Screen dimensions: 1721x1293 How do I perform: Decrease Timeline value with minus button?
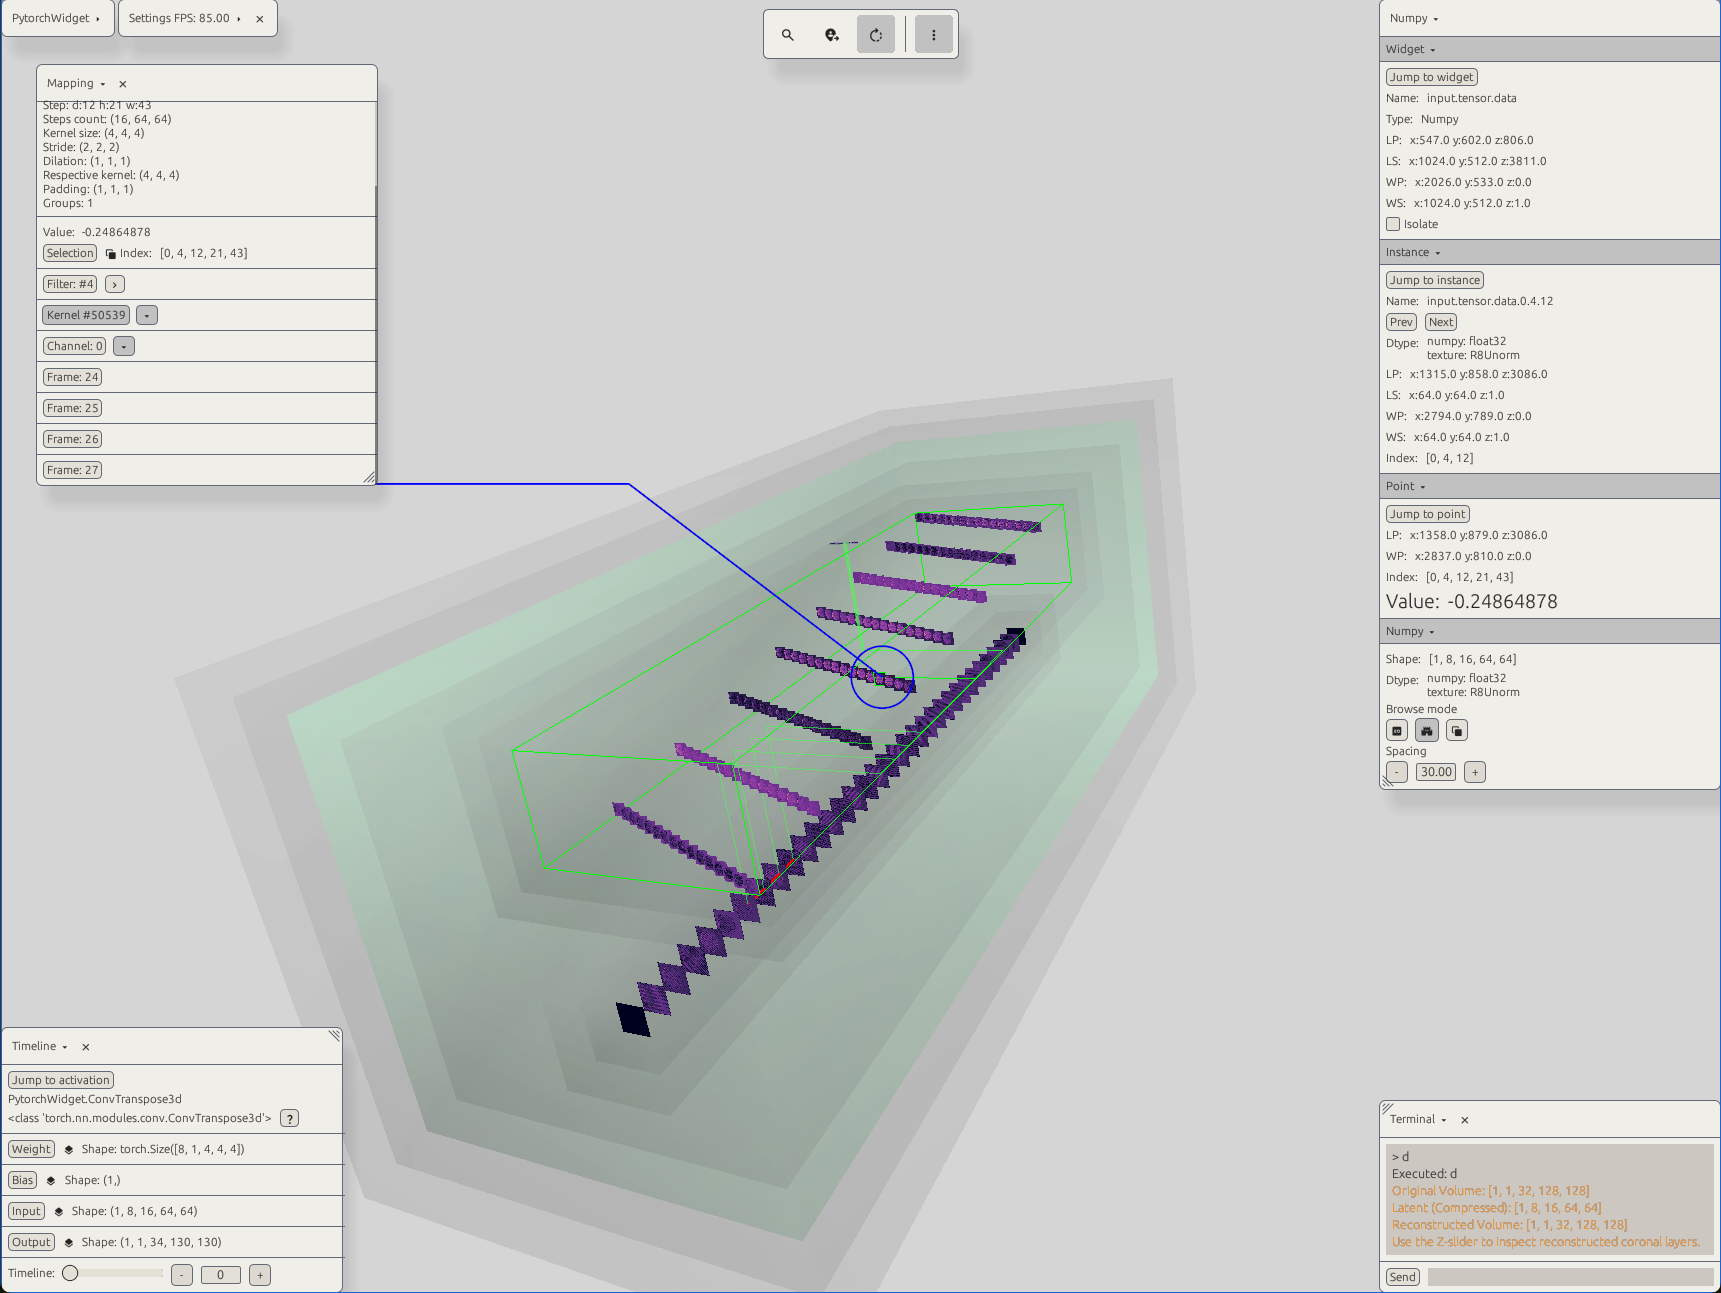click(x=182, y=1275)
